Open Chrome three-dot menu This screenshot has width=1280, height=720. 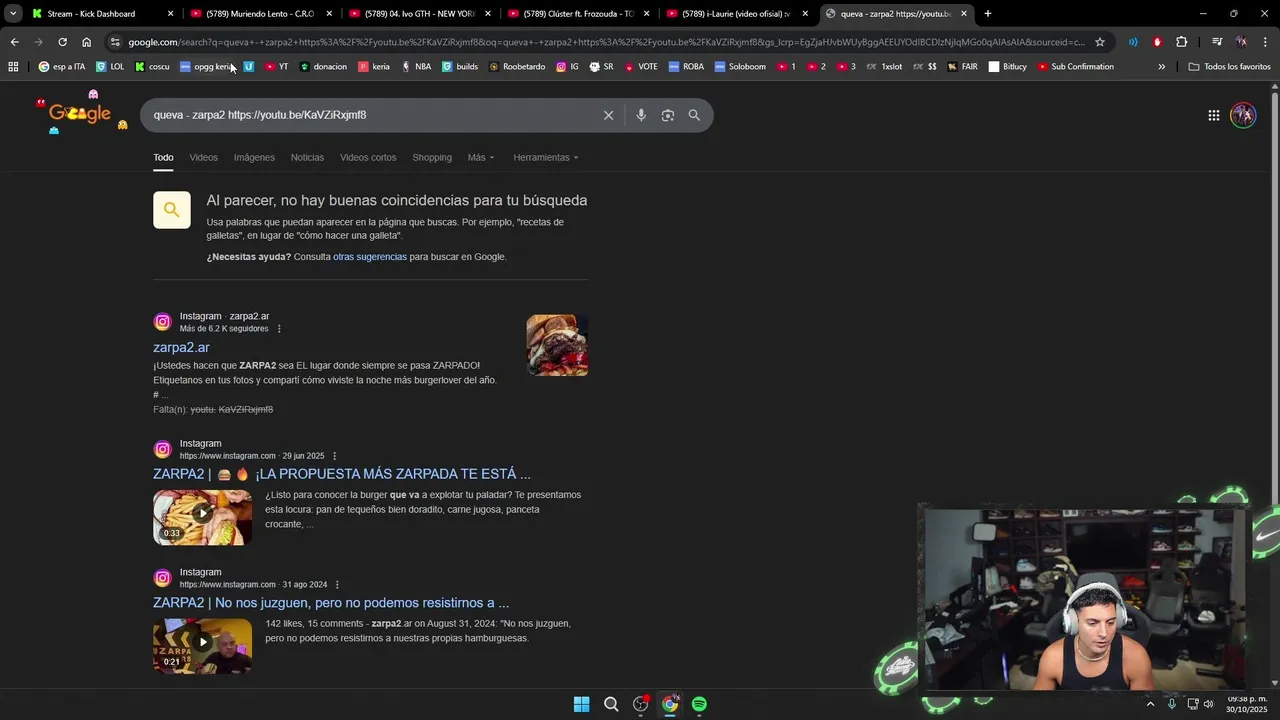pos(1265,42)
